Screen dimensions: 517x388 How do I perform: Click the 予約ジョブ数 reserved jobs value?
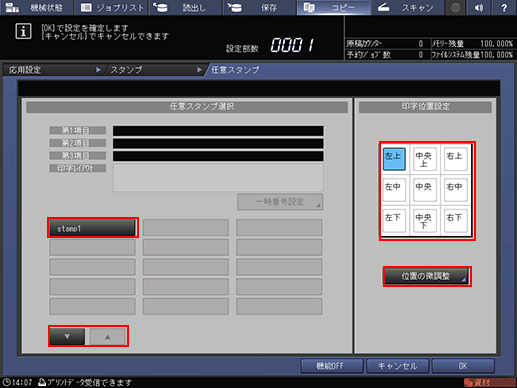[421, 55]
